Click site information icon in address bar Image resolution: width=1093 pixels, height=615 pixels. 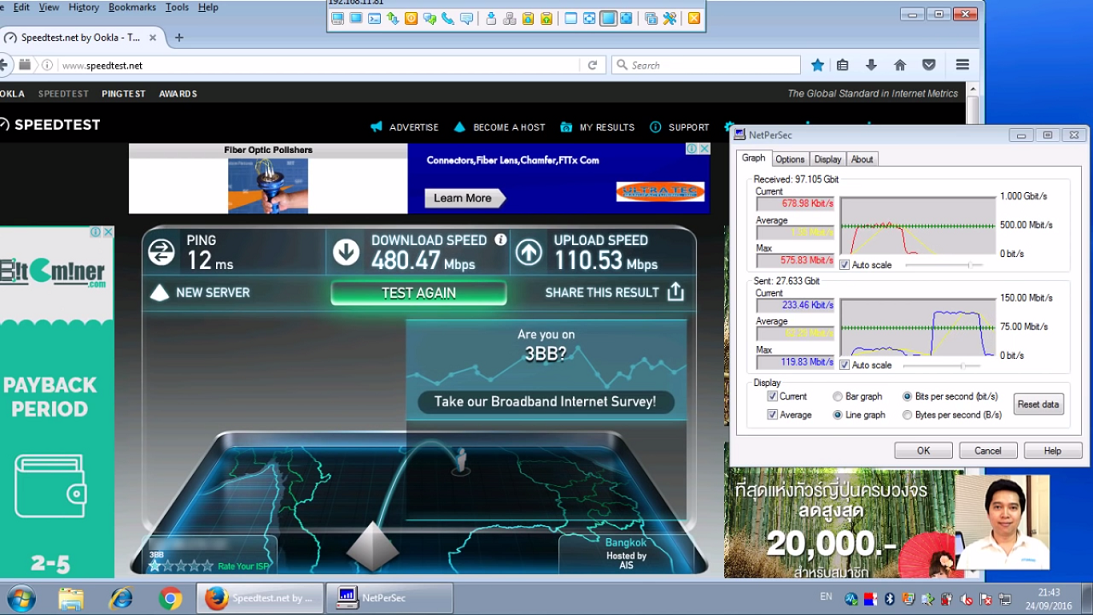pos(47,65)
